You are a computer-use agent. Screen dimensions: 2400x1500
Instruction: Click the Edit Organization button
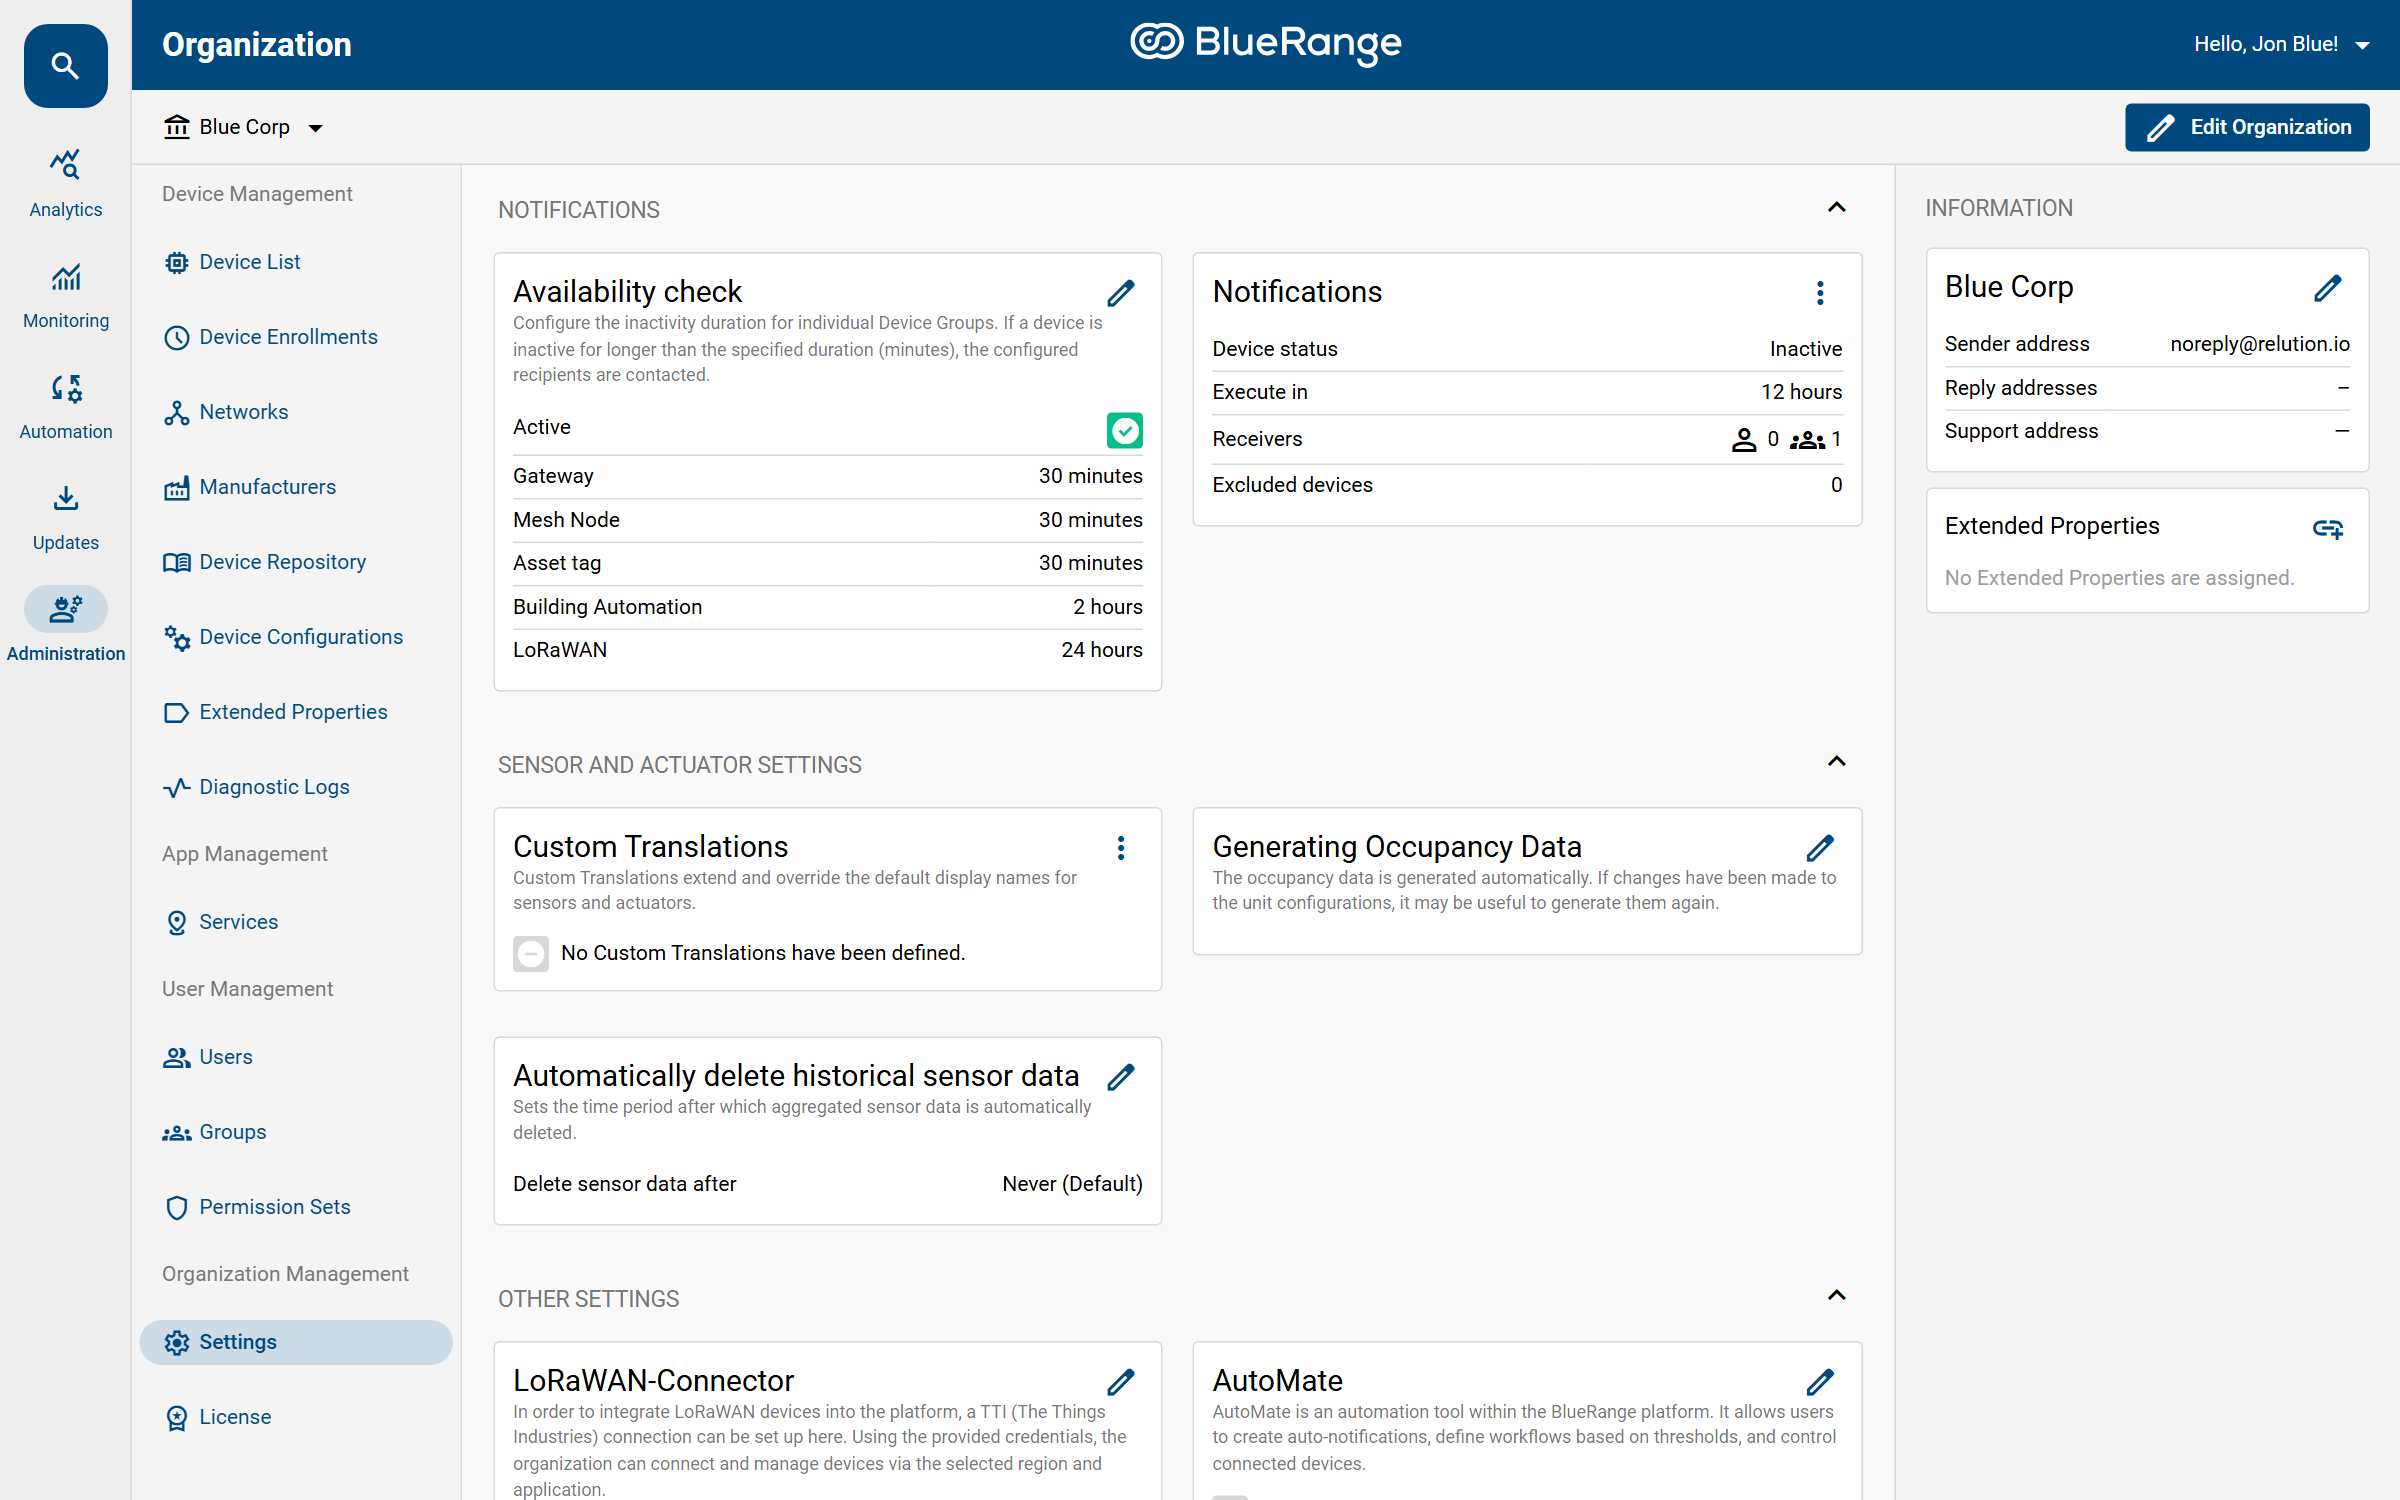[x=2247, y=127]
